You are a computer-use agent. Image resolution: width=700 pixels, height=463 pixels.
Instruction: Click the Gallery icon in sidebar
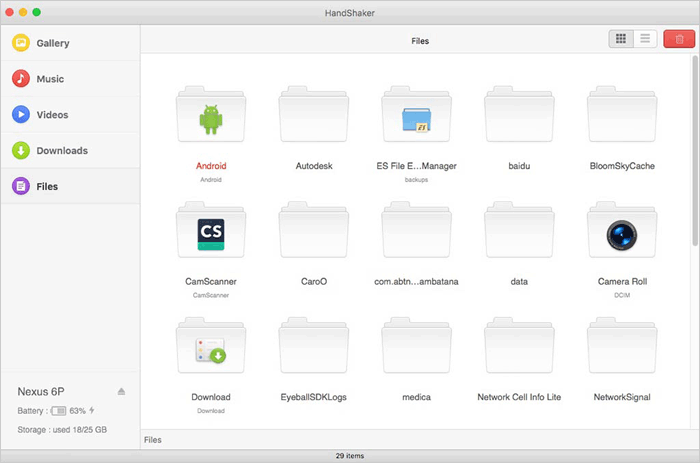(20, 43)
